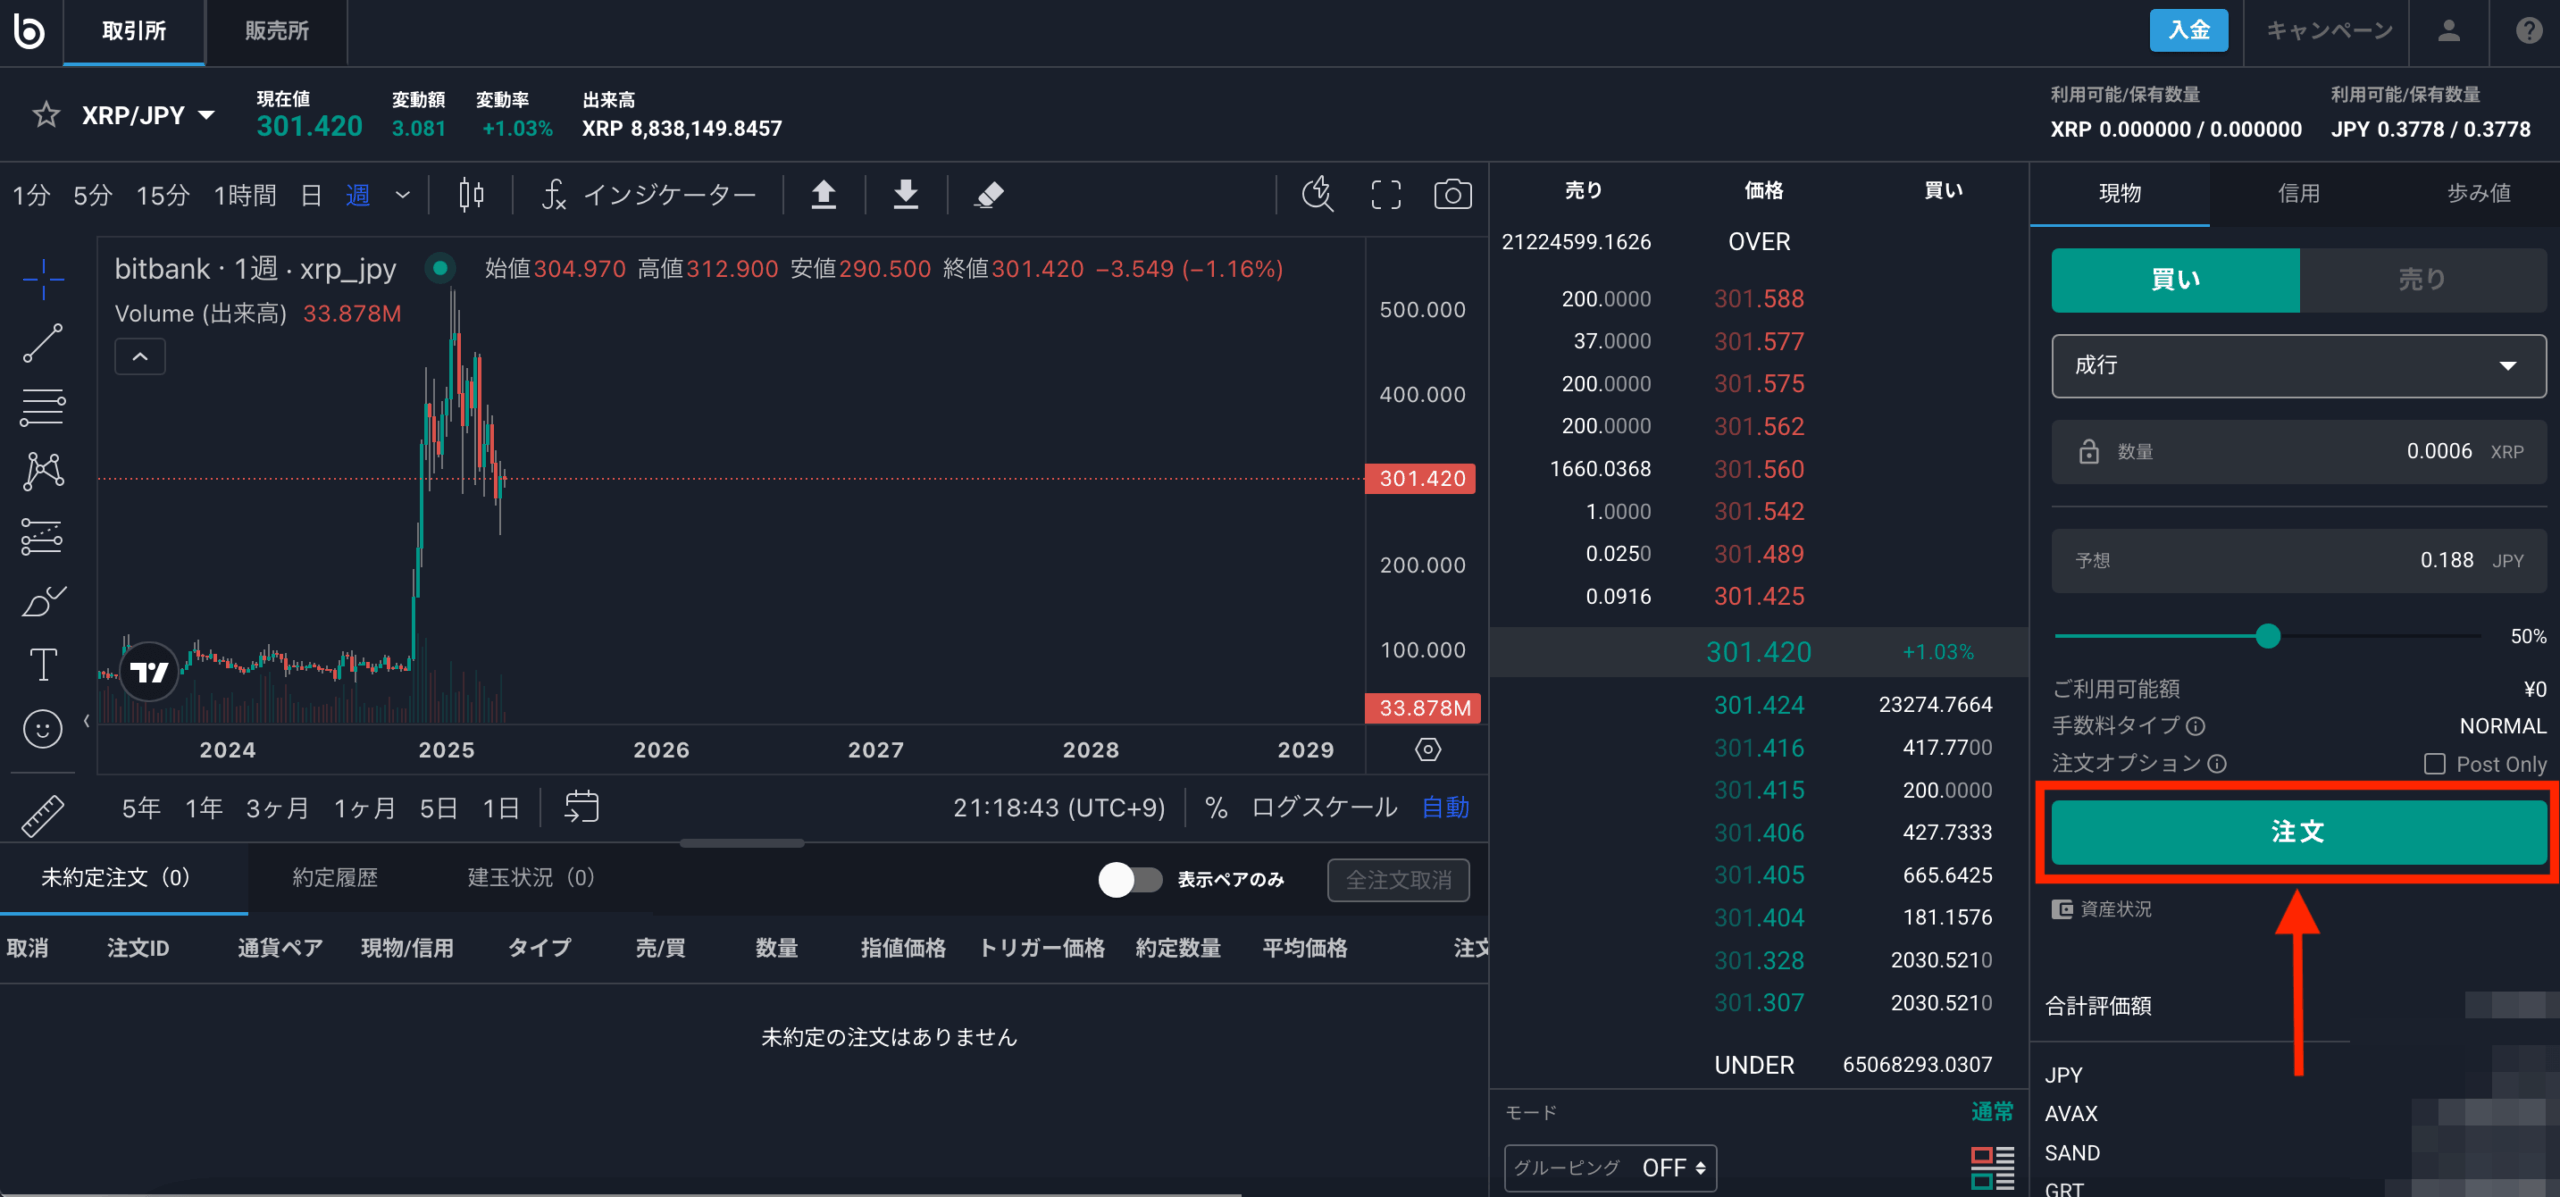The width and height of the screenshot is (2560, 1197).
Task: Click the bitbank logo icon
Action: click(x=29, y=30)
